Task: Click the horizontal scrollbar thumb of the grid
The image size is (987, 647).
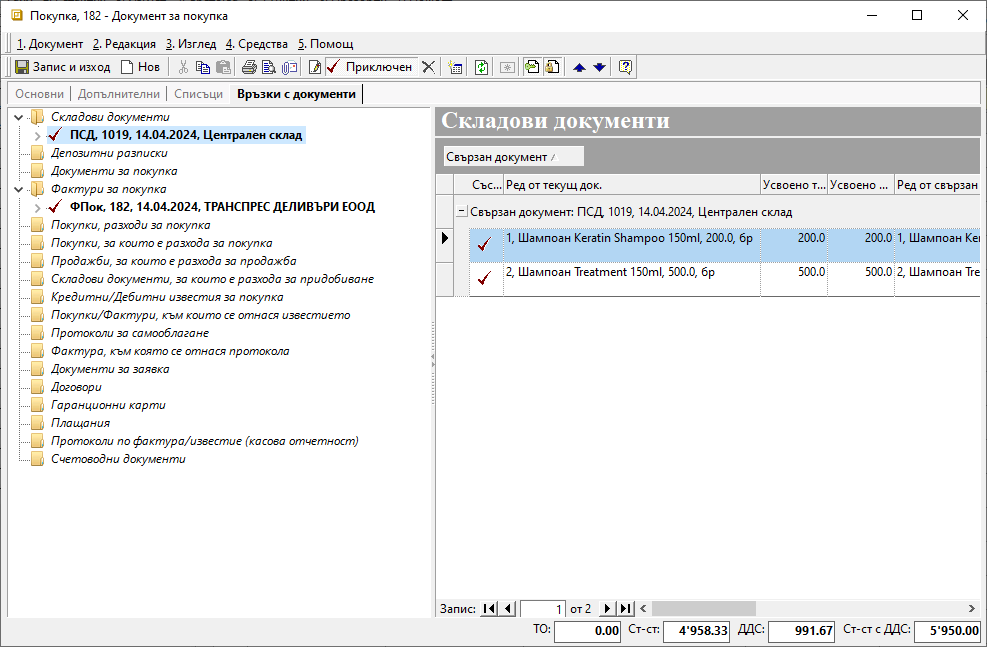Action: click(705, 608)
